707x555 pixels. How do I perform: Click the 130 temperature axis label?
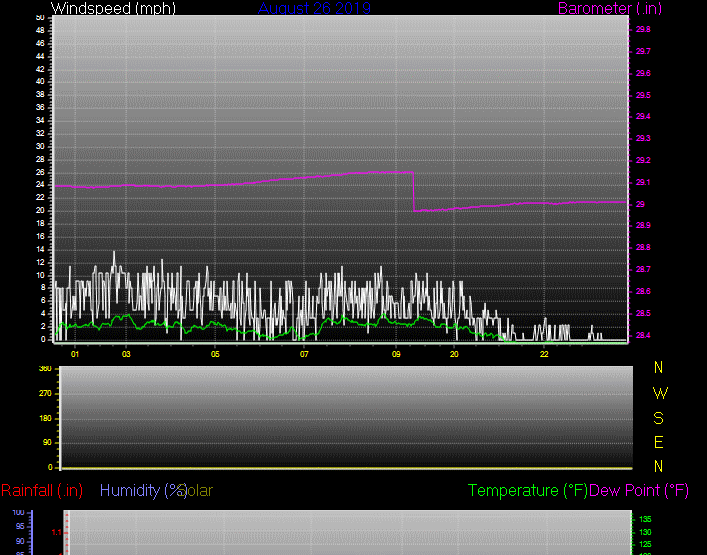[x=645, y=532]
